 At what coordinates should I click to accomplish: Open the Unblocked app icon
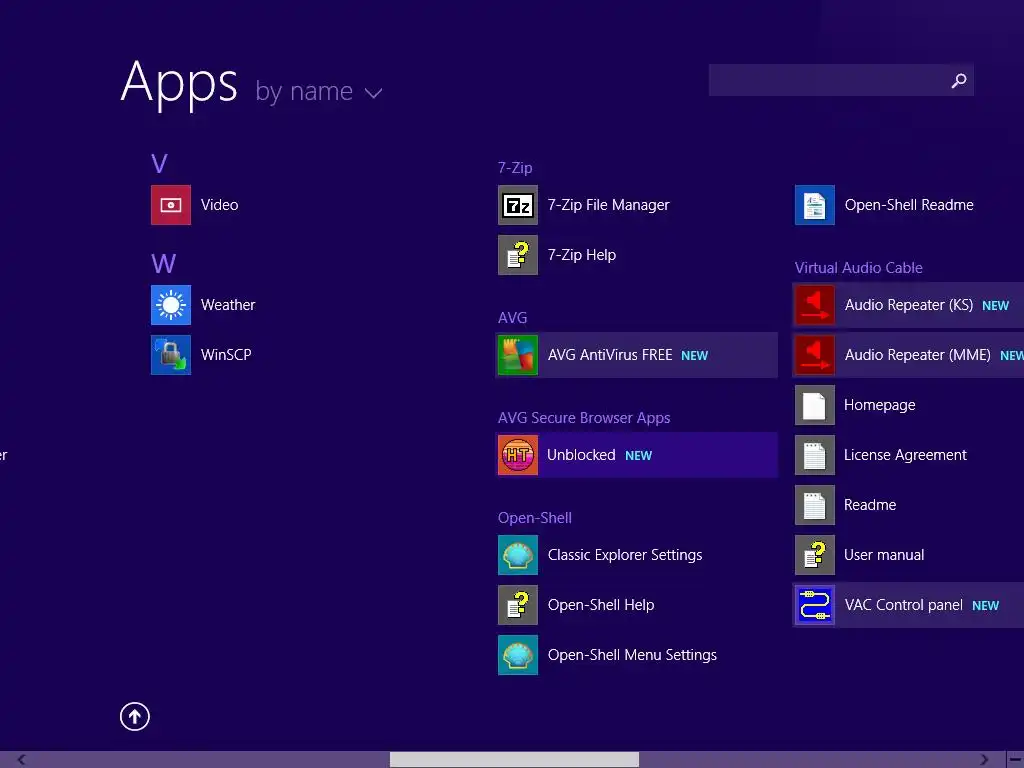[x=518, y=455]
